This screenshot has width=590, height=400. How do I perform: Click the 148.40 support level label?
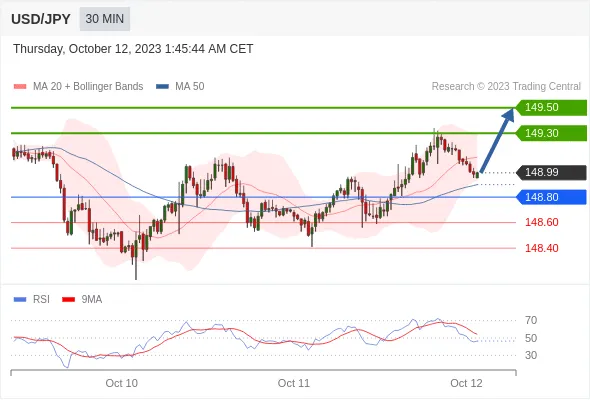(541, 248)
